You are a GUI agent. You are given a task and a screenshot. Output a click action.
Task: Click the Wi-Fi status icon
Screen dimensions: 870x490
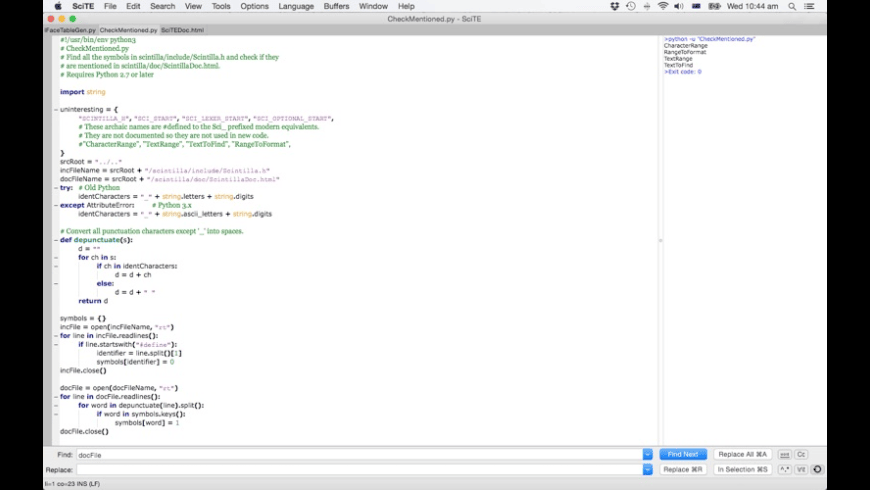click(662, 6)
